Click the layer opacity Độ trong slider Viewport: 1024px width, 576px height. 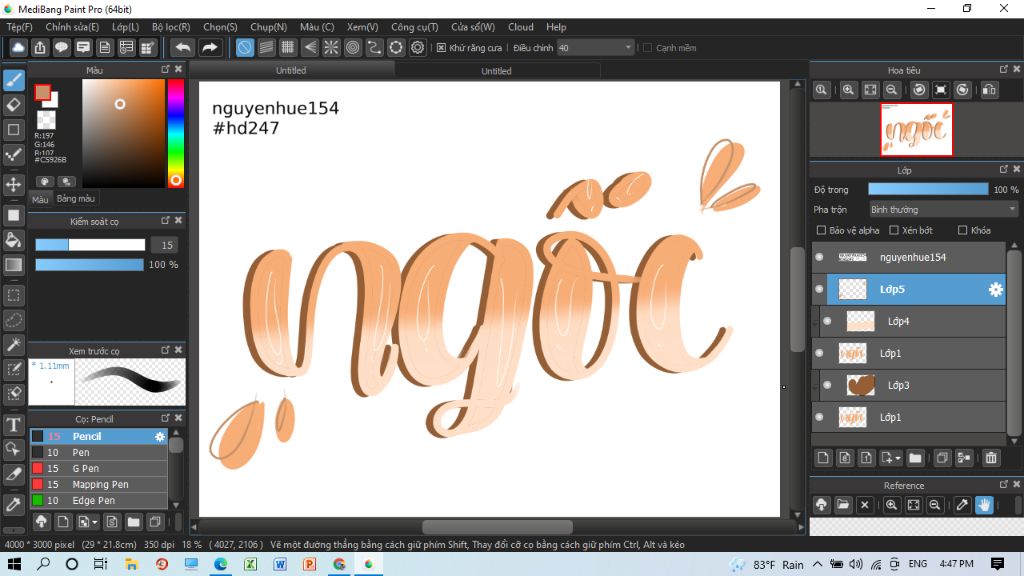tap(928, 189)
